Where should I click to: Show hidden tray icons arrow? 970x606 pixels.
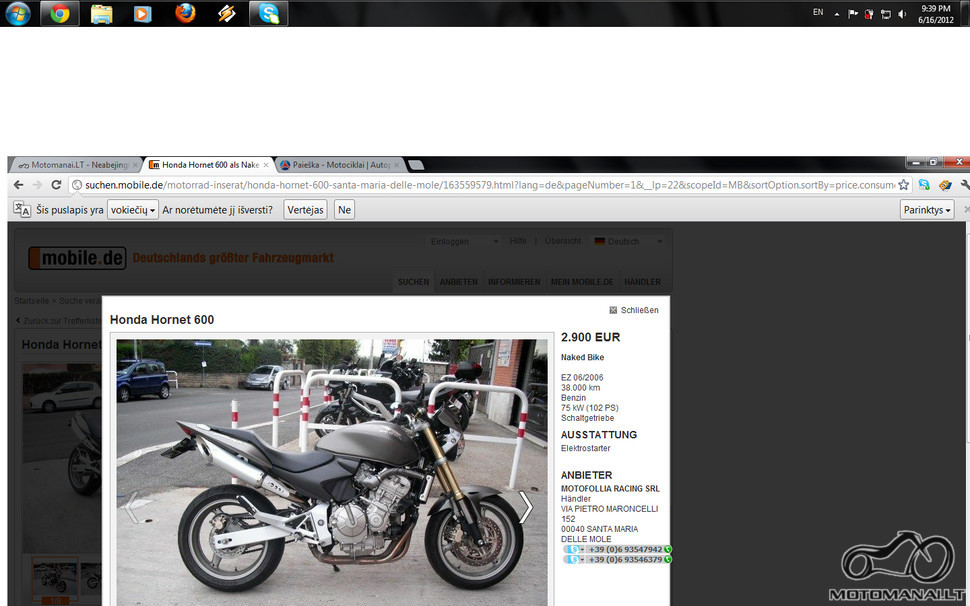pyautogui.click(x=836, y=14)
